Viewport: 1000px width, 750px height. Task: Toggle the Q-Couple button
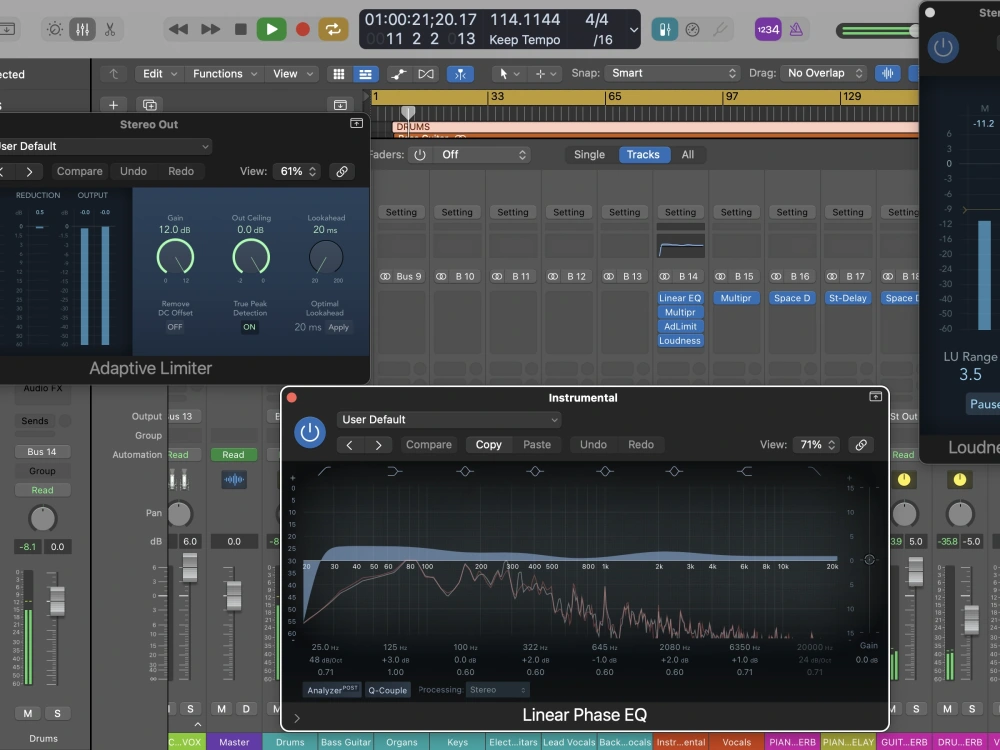[387, 690]
